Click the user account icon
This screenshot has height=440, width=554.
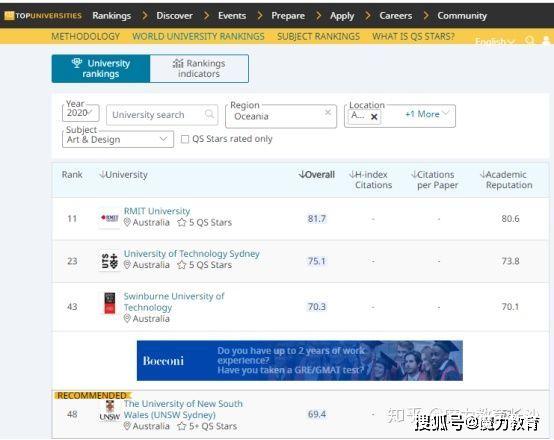click(x=546, y=41)
